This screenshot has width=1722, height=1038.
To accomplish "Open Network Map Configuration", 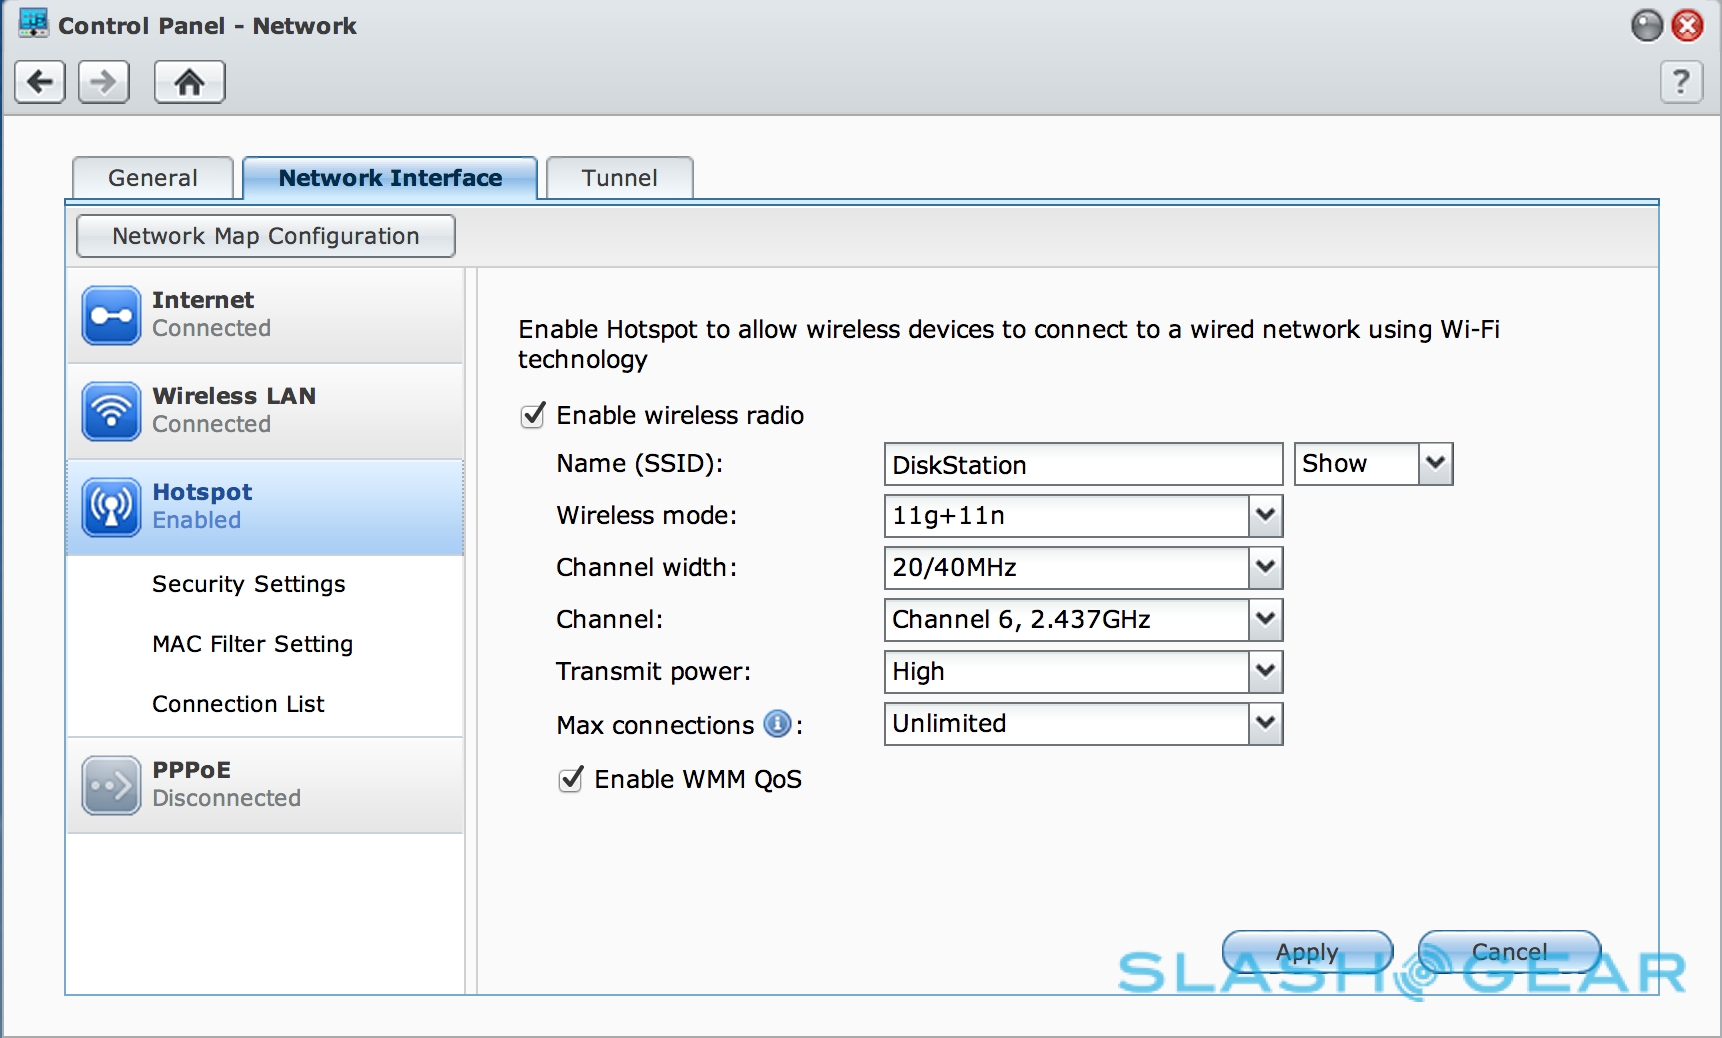I will pos(266,236).
